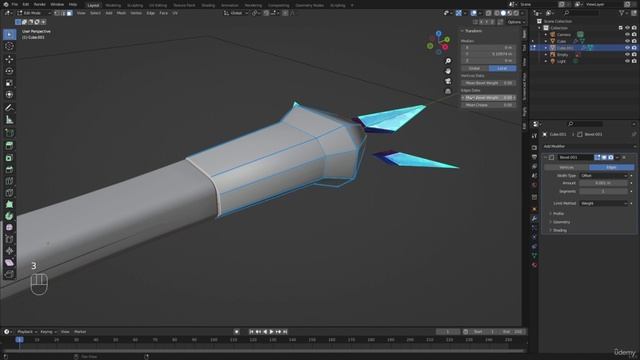Activate the Edge Slide tool
Screen dimensions: 640x360
(x=9, y=239)
